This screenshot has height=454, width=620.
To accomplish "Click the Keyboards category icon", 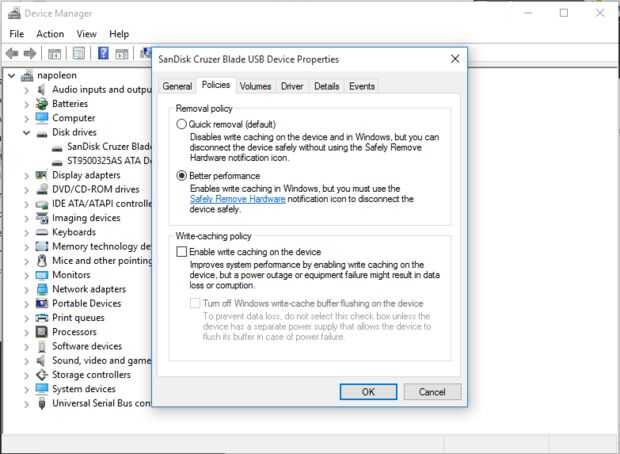I will [x=42, y=232].
